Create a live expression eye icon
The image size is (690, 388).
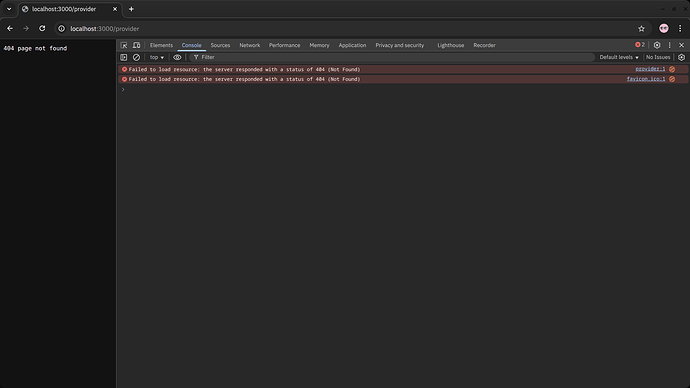(177, 57)
